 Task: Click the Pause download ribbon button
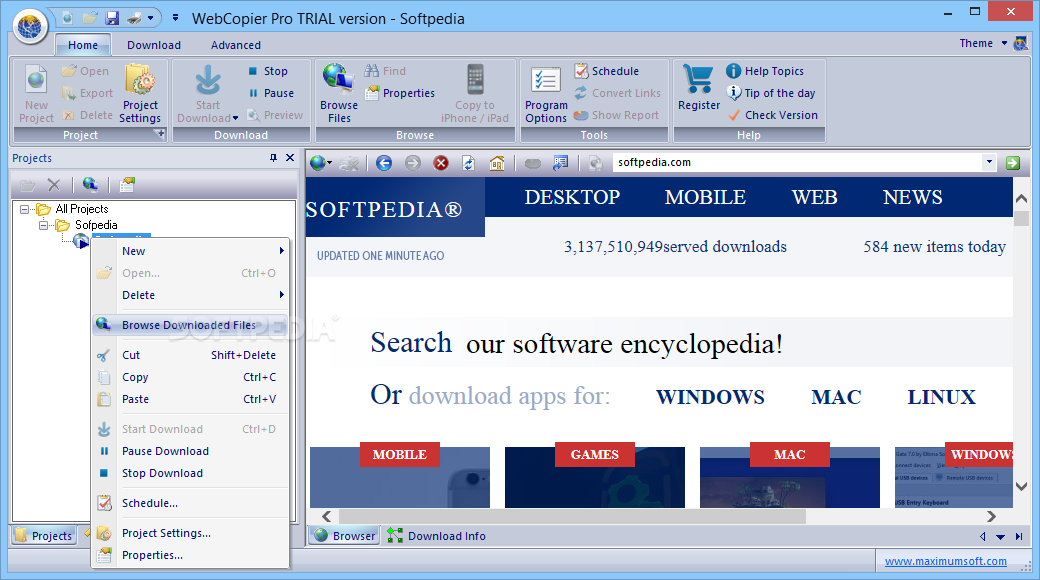pos(271,93)
